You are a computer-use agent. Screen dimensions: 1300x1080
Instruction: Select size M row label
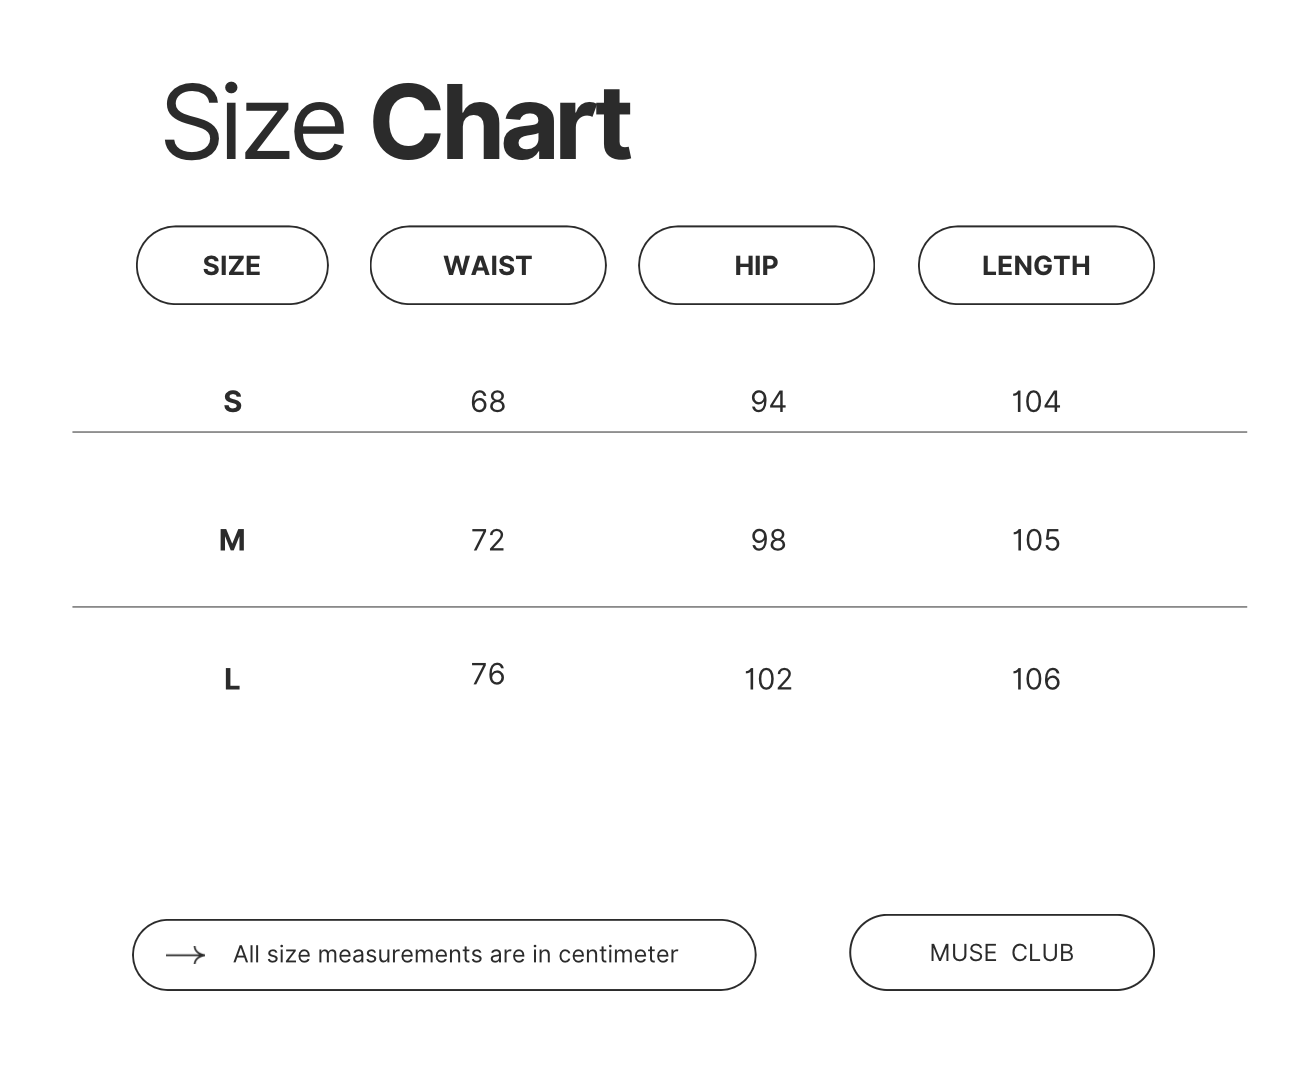pyautogui.click(x=232, y=541)
